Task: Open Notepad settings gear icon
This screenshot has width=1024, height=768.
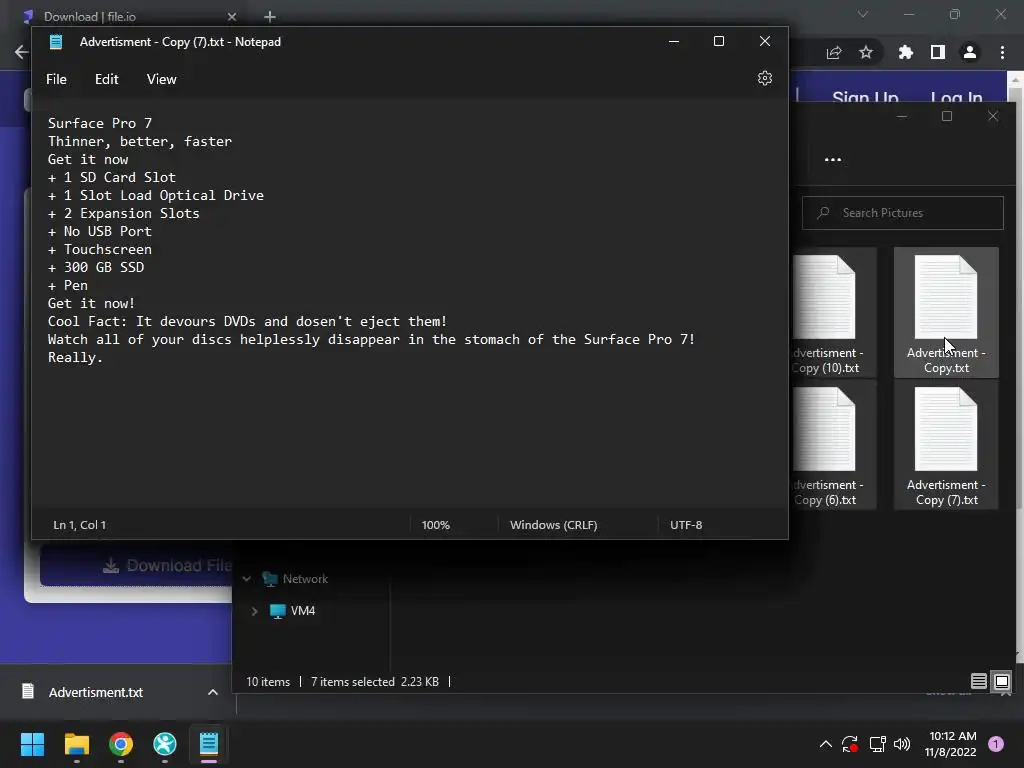Action: 765,78
